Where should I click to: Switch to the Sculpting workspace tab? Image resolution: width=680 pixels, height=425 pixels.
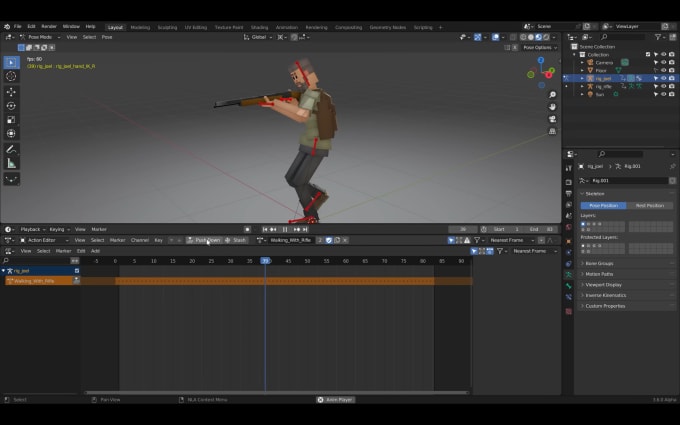(167, 27)
